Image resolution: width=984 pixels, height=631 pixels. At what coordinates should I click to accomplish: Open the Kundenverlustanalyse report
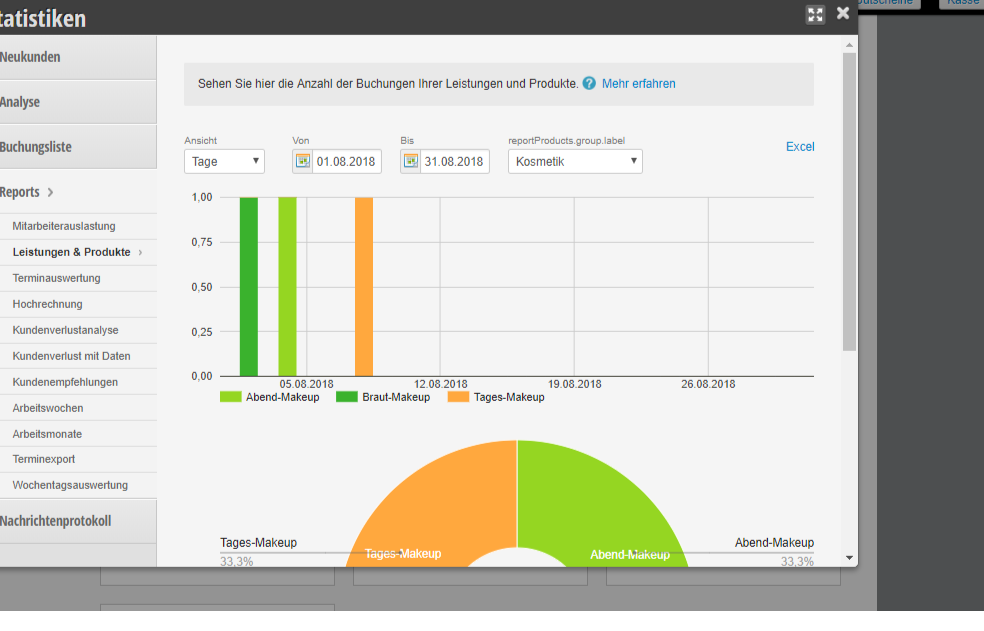66,330
